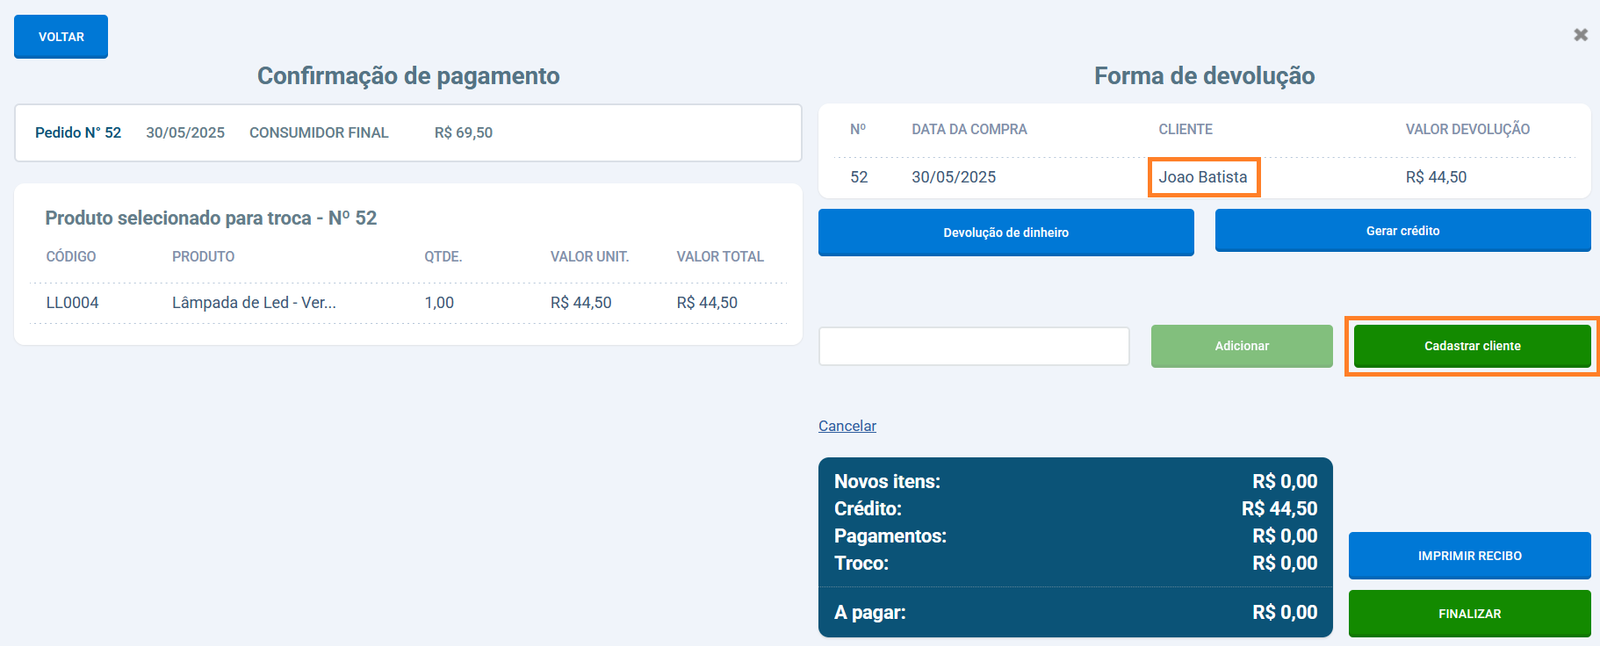Click the VOLTAR button

coord(61,37)
